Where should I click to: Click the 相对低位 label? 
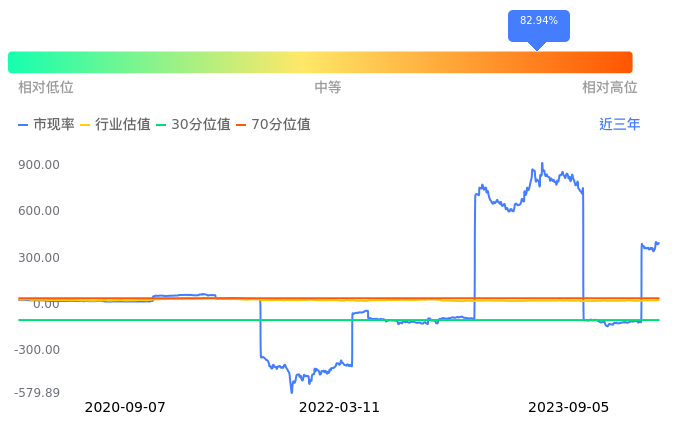click(46, 88)
